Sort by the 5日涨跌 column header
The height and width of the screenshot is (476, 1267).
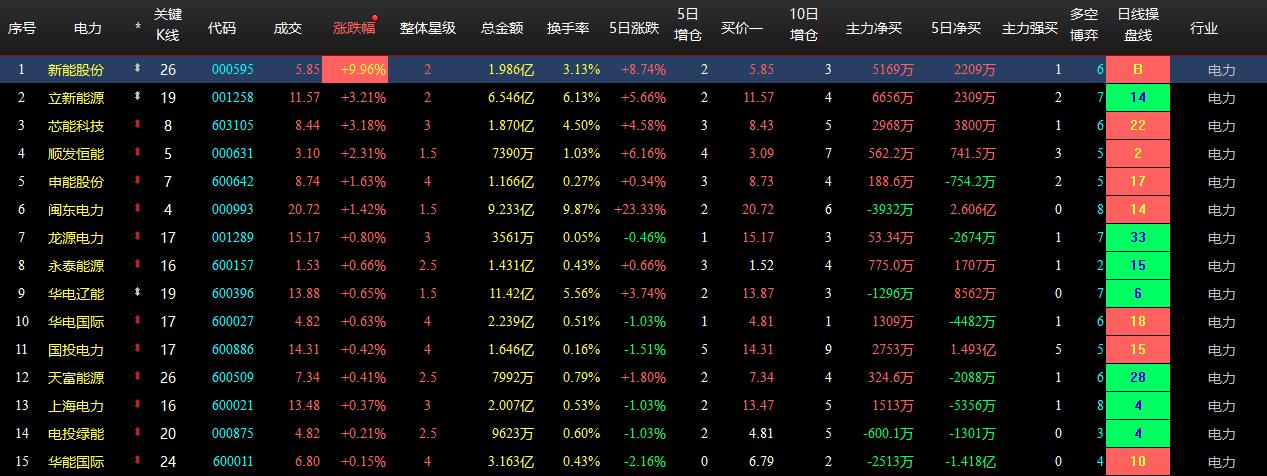coord(634,28)
